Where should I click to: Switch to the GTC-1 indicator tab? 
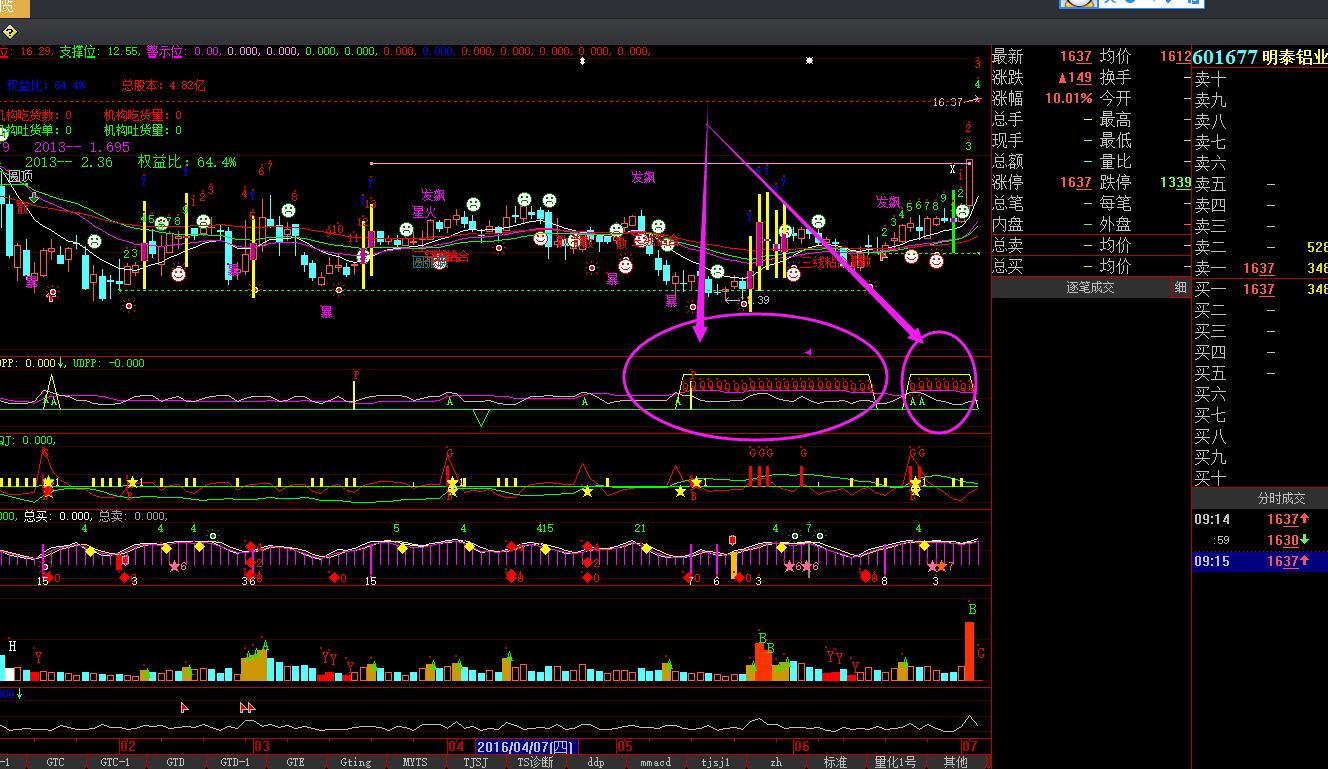(x=115, y=762)
